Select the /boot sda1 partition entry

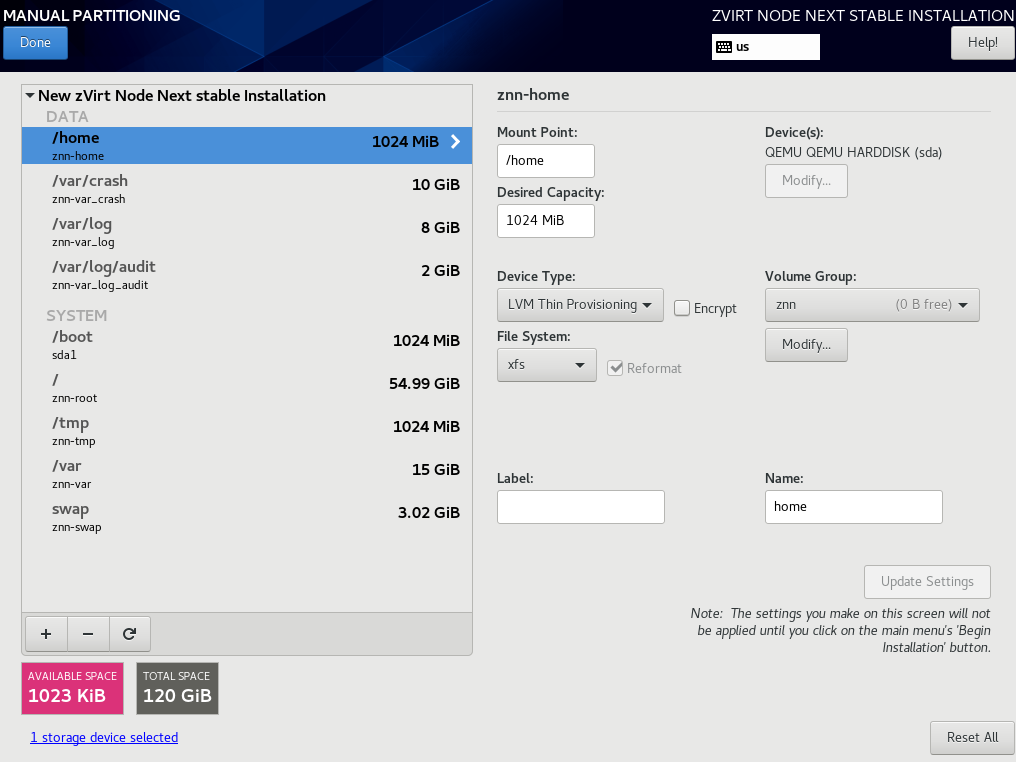[x=247, y=345]
